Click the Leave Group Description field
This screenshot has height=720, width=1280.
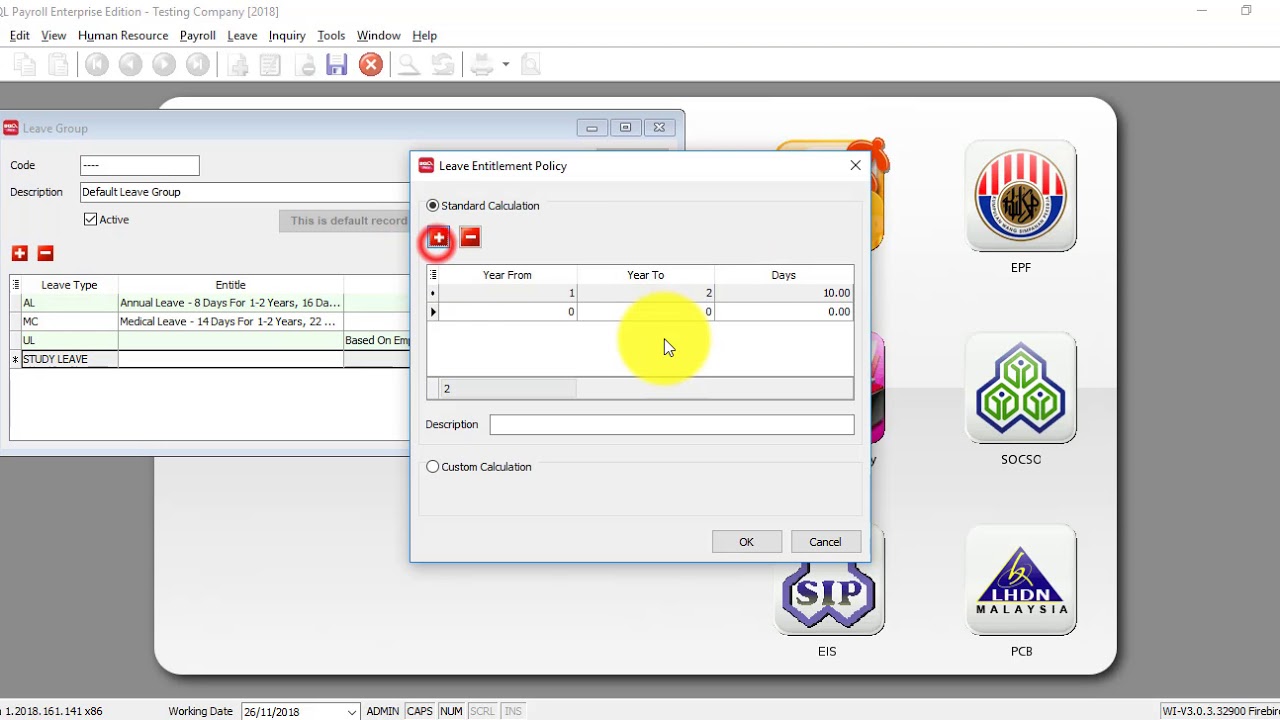(245, 192)
